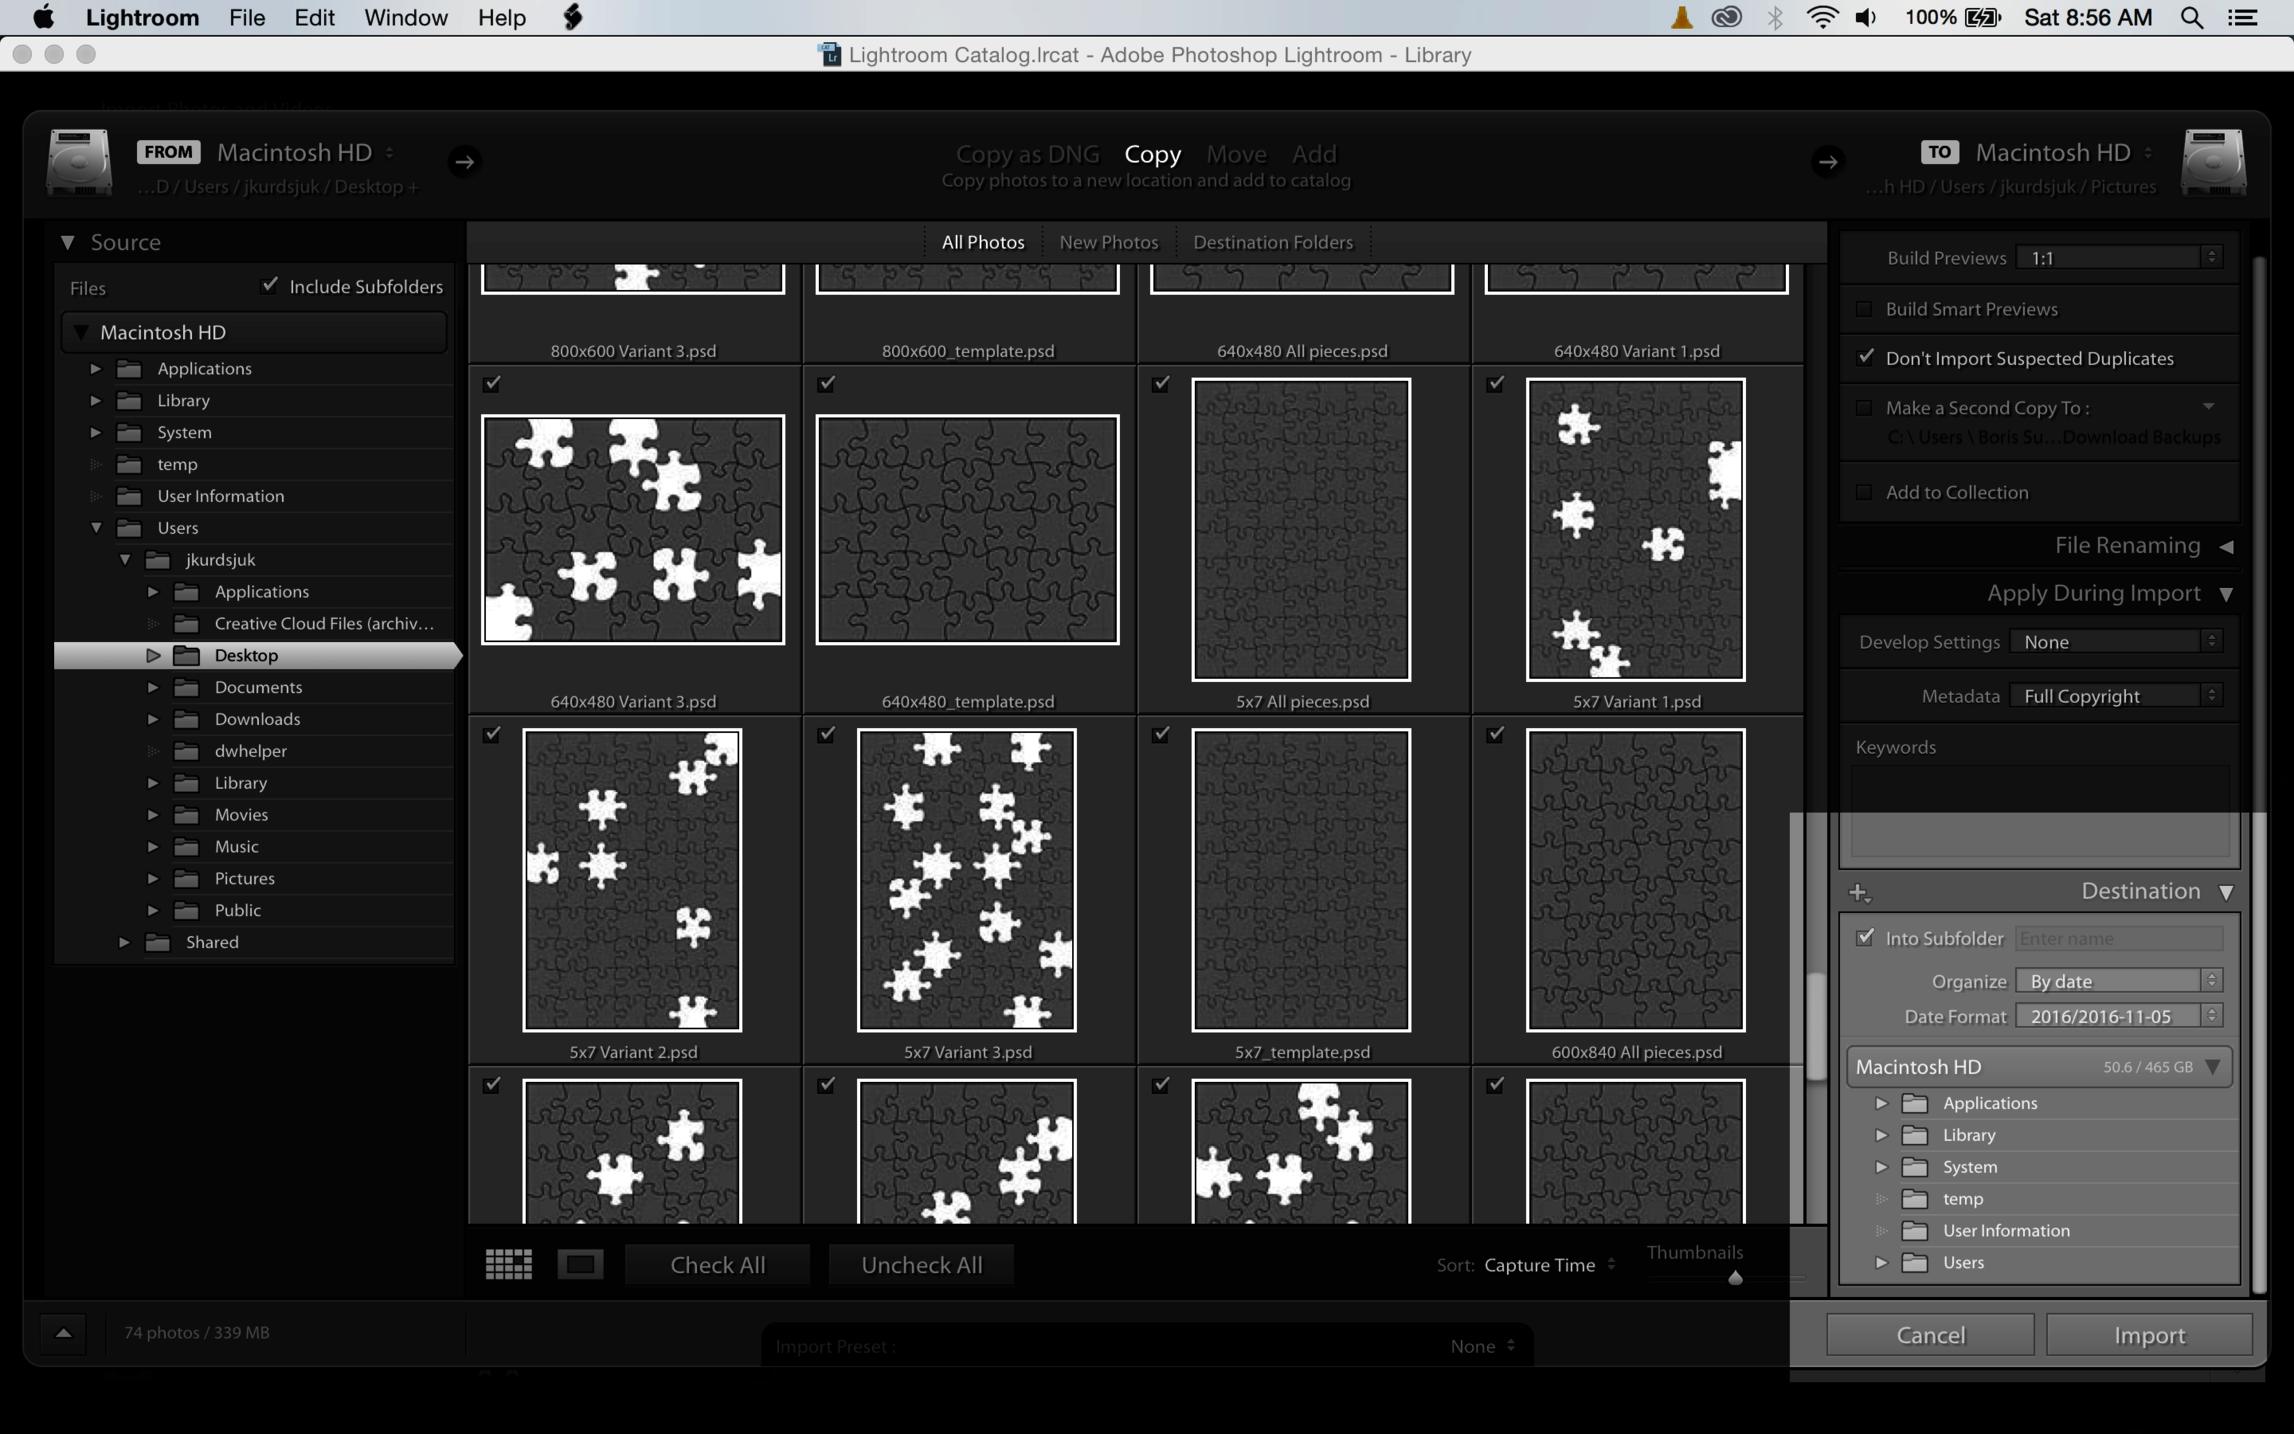Open the Build Previews dropdown

[2118, 258]
